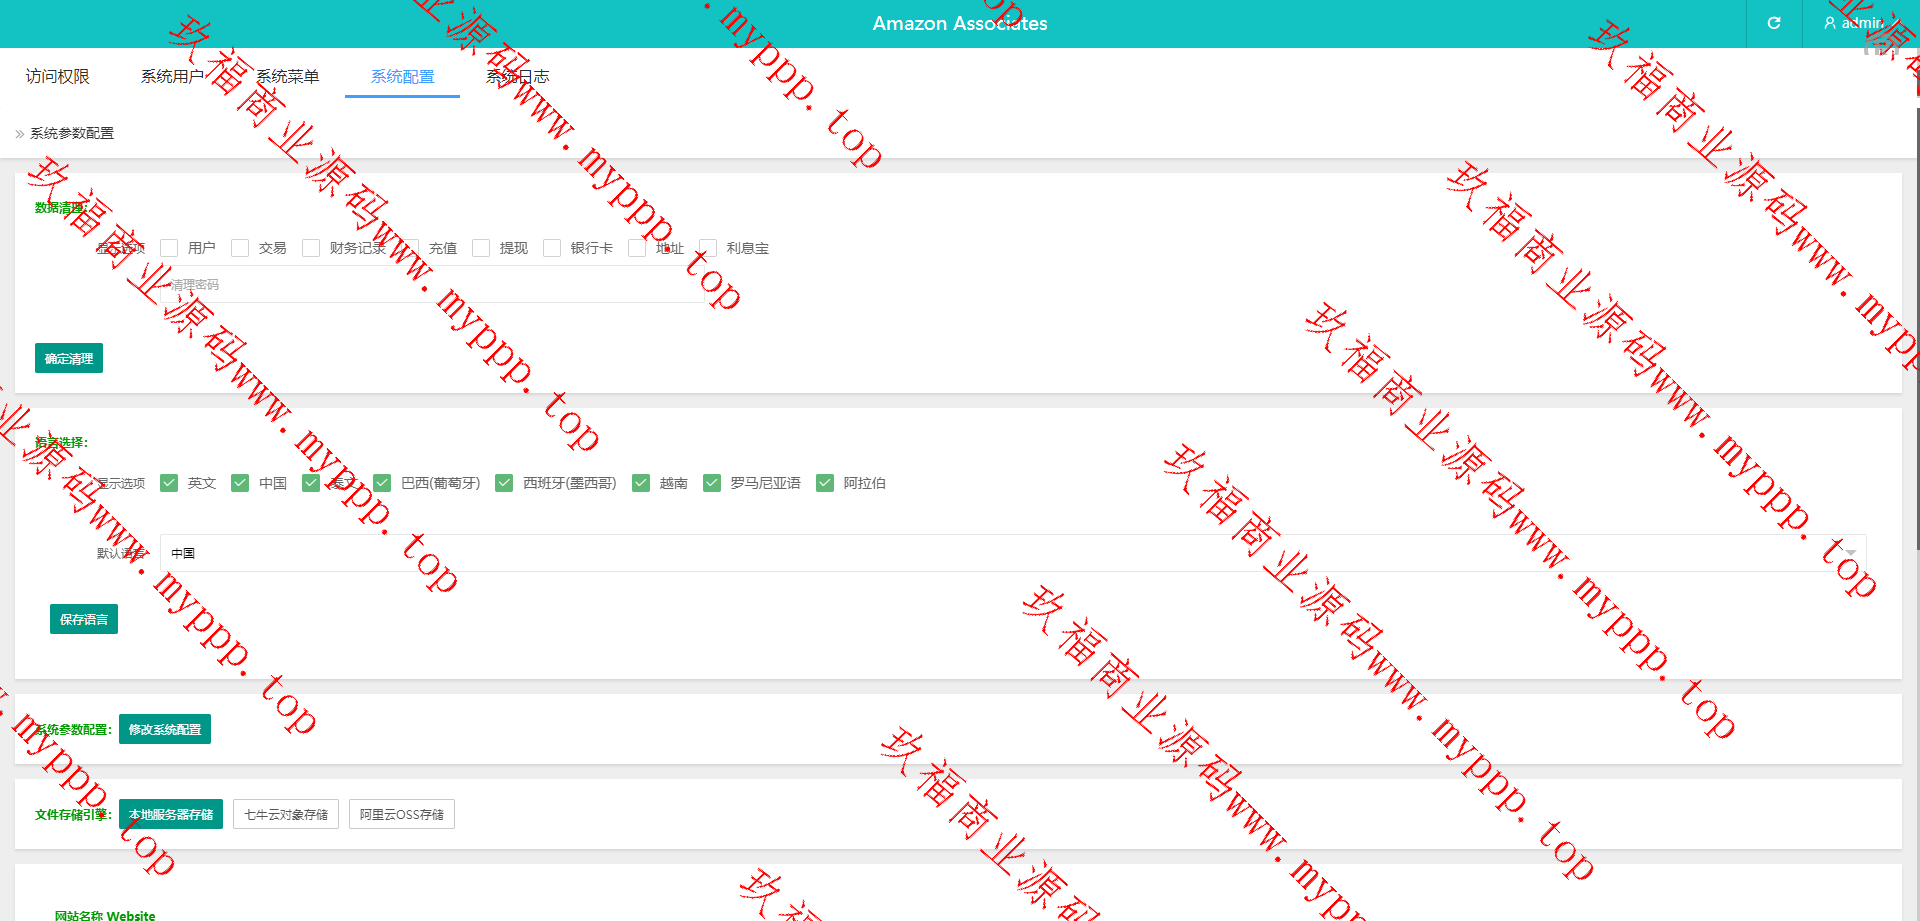The image size is (1920, 921).
Task: Uncheck the 英文 language checkbox
Action: pyautogui.click(x=169, y=483)
